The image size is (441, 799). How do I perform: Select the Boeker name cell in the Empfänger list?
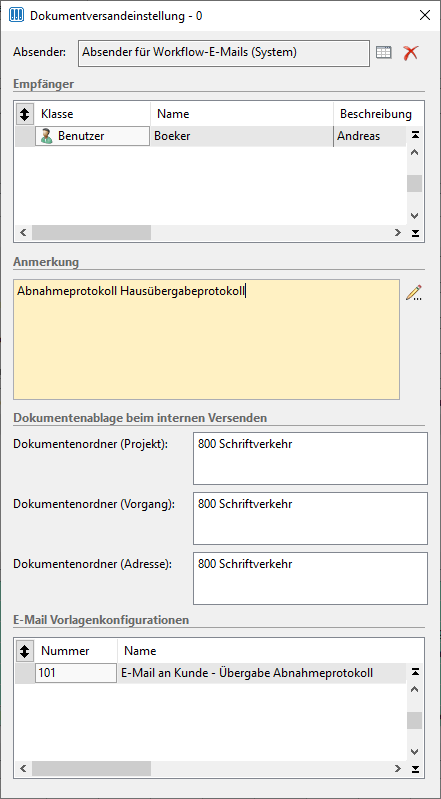242,137
